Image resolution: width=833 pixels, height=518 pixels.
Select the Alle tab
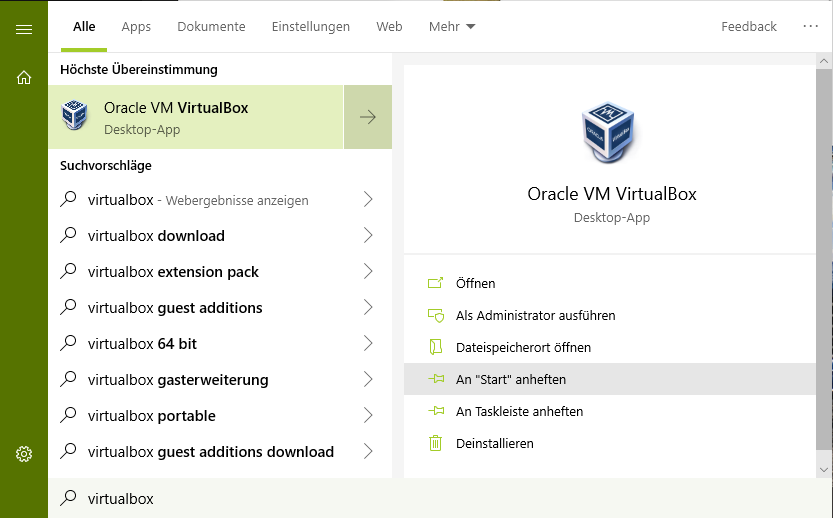pos(84,27)
